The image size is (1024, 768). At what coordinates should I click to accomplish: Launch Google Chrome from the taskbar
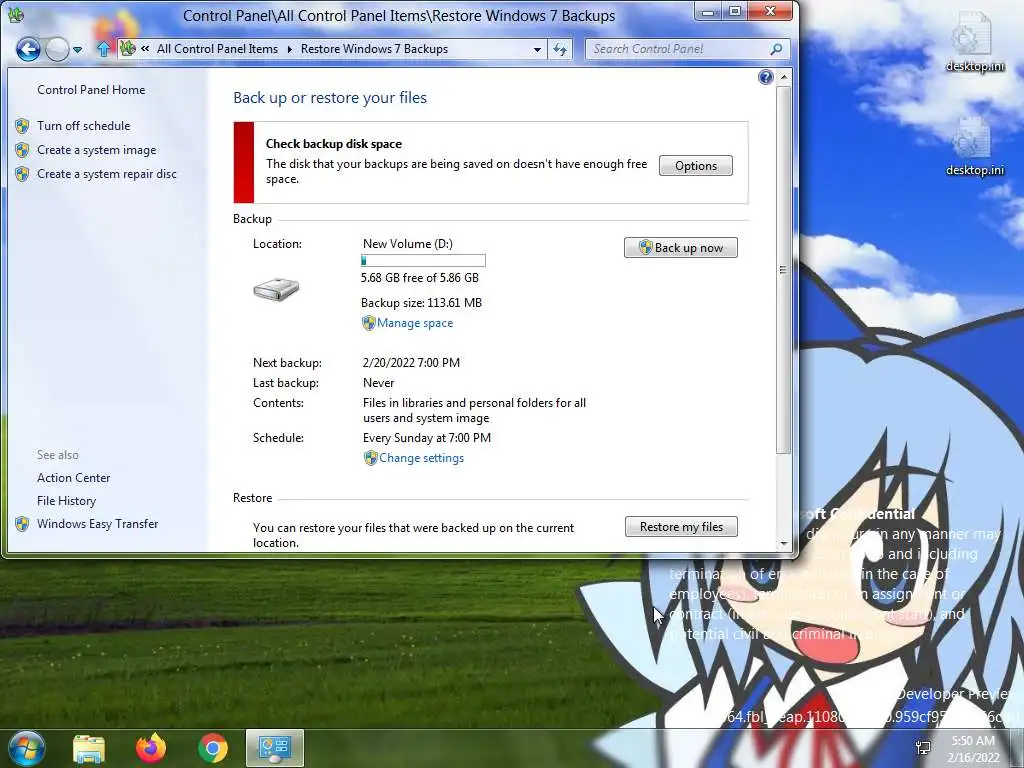tap(213, 748)
